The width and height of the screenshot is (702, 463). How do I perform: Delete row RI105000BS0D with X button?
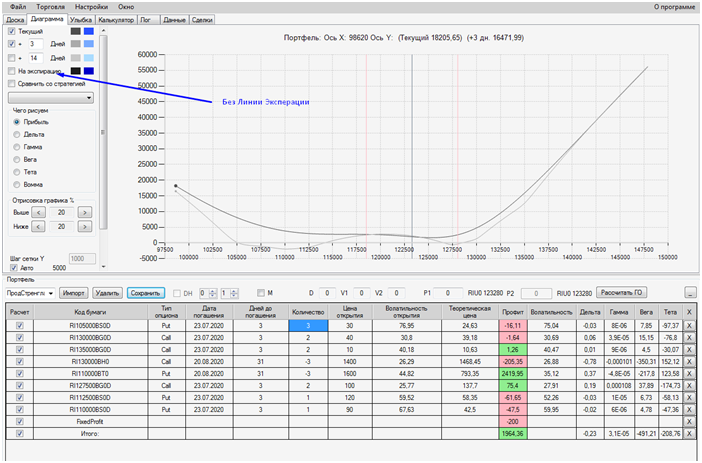689,326
